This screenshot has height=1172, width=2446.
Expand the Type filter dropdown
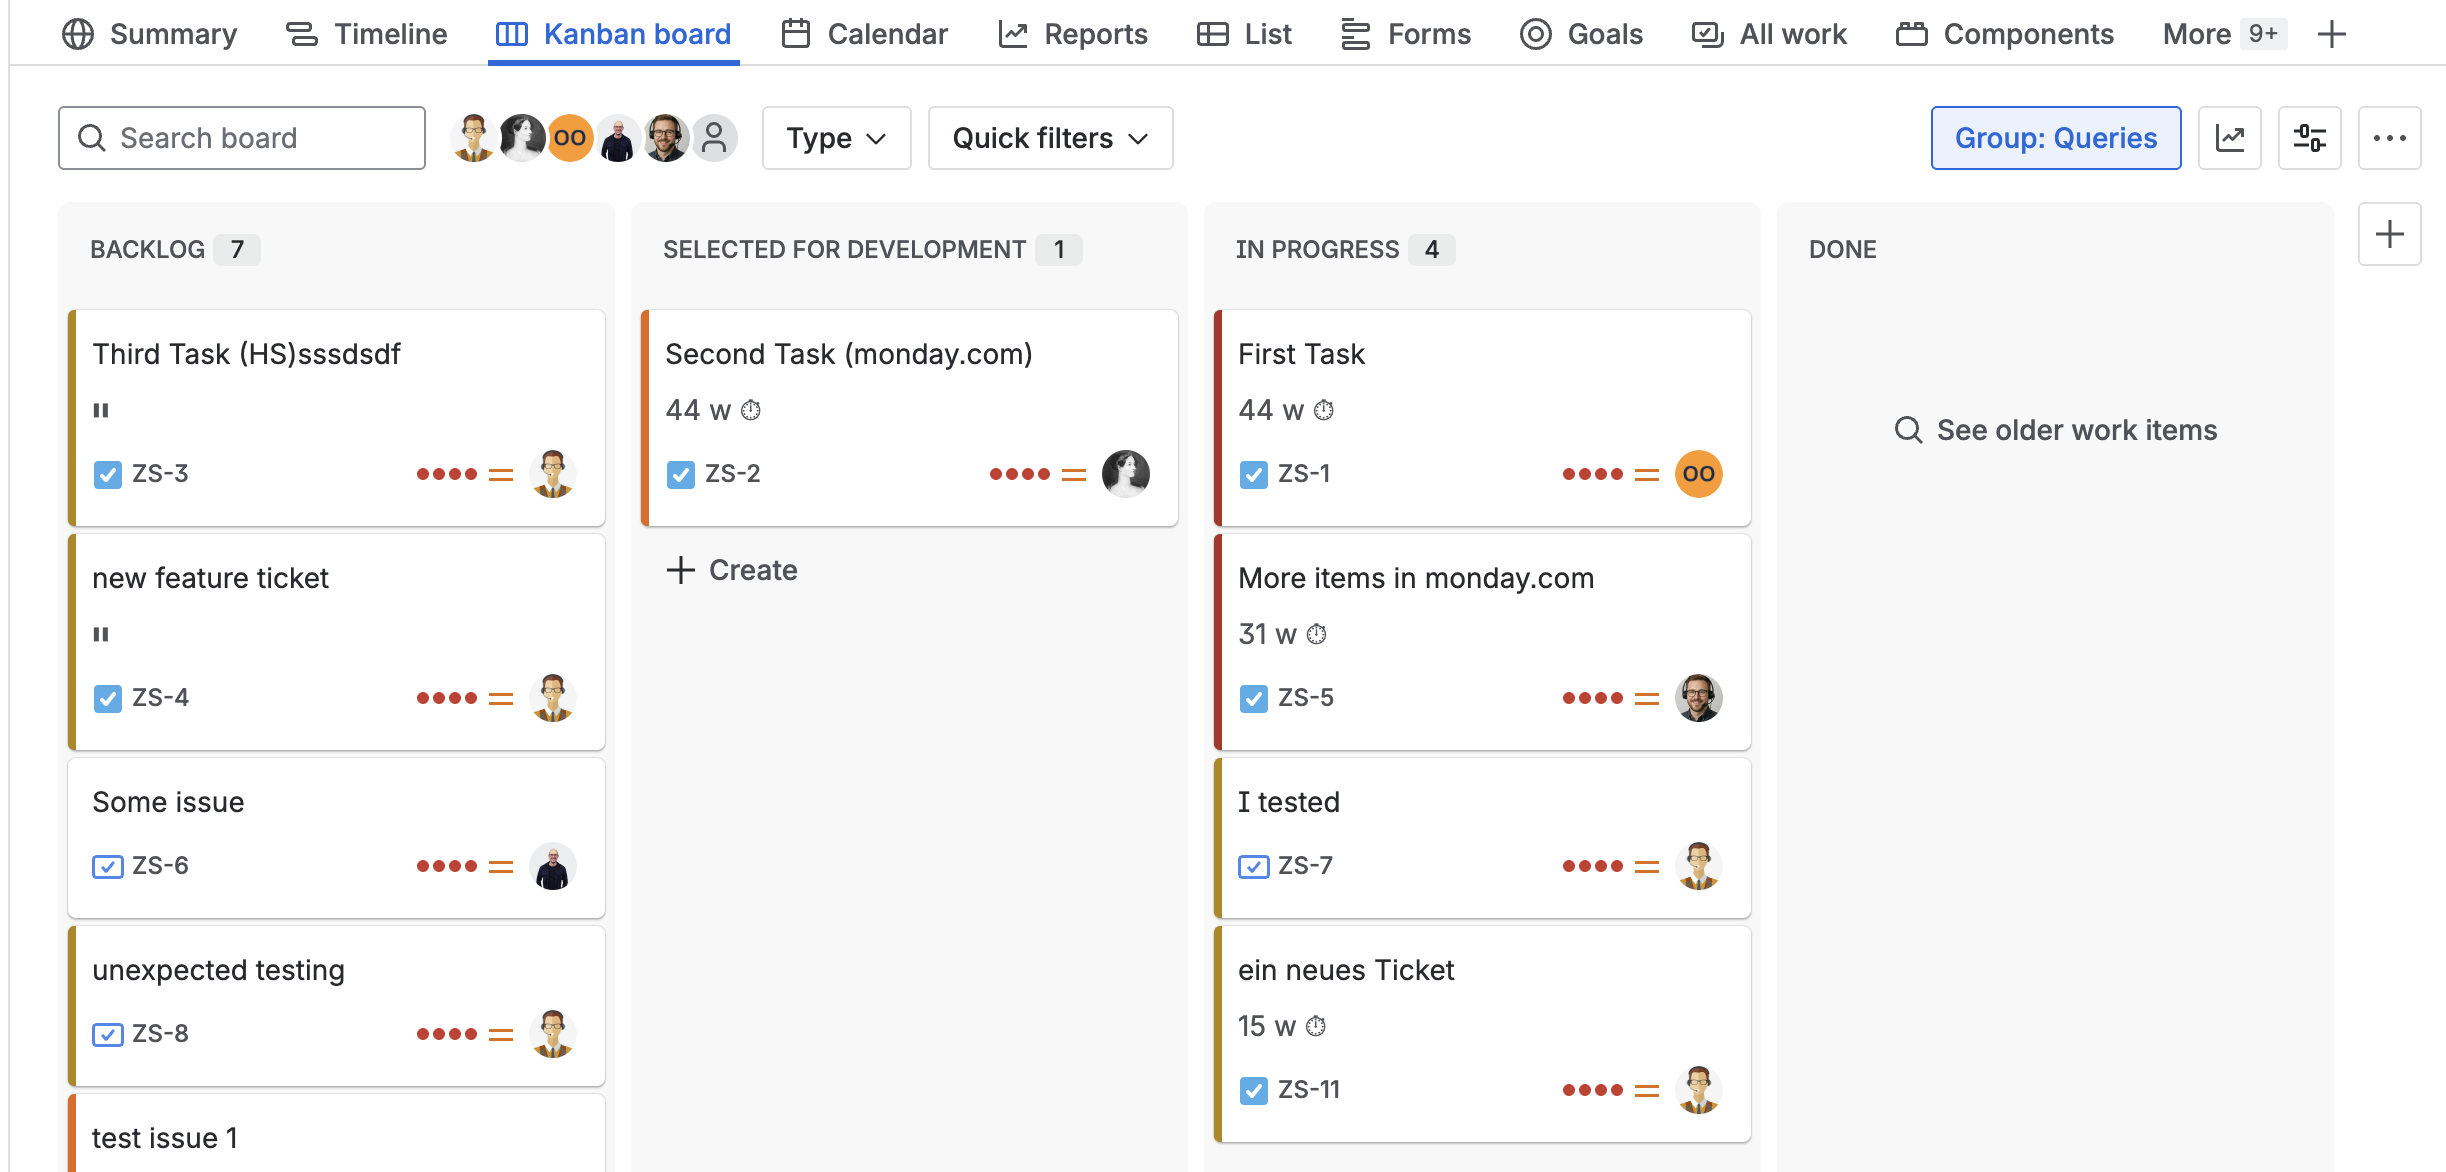click(x=836, y=138)
